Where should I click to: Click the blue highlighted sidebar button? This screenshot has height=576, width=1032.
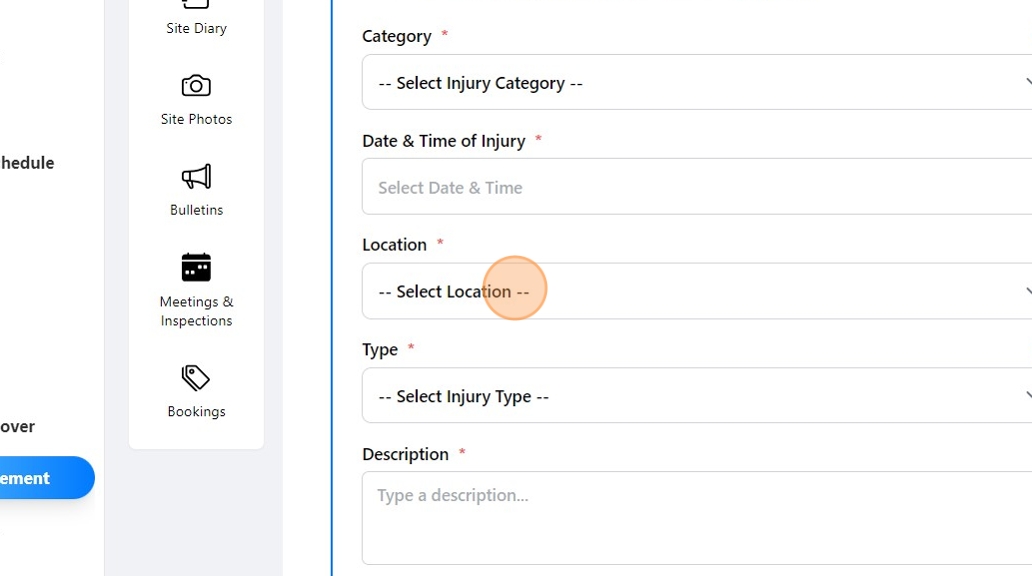tap(45, 478)
